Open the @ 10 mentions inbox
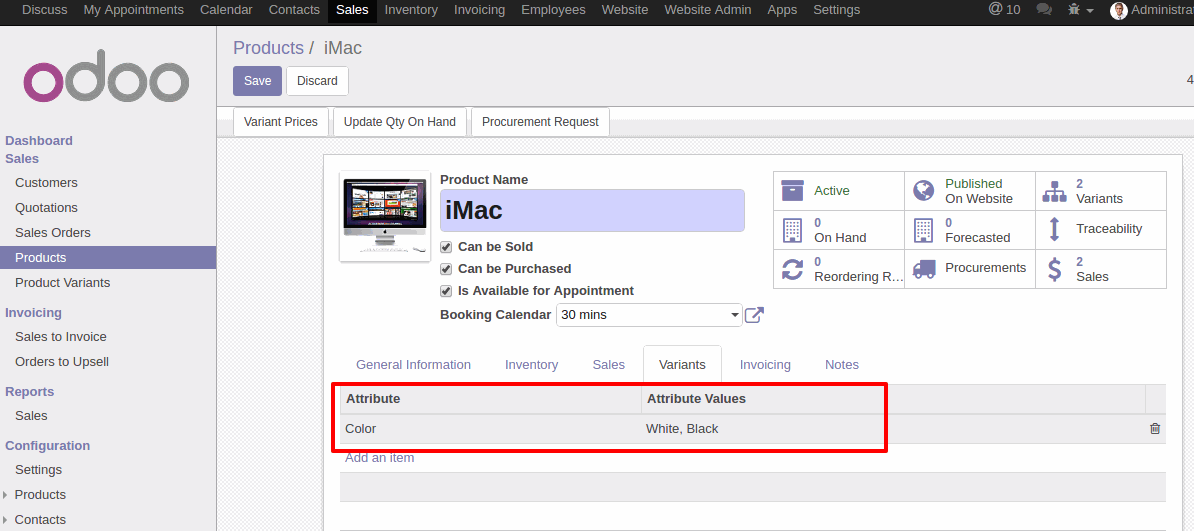The width and height of the screenshot is (1194, 531). pyautogui.click(x=1004, y=10)
